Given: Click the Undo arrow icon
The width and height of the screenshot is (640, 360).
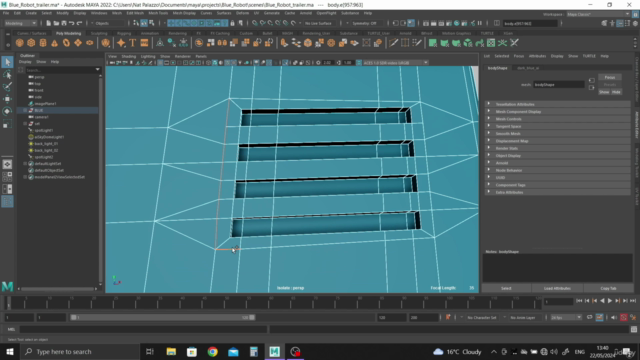Looking at the screenshot, I should pos(71,23).
